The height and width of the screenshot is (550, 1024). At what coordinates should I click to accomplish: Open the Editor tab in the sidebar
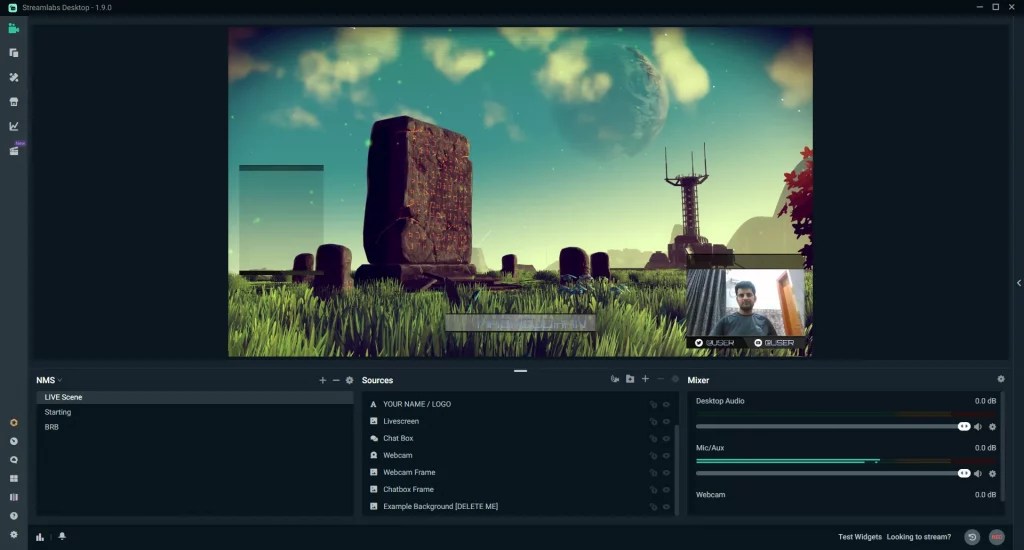[14, 29]
